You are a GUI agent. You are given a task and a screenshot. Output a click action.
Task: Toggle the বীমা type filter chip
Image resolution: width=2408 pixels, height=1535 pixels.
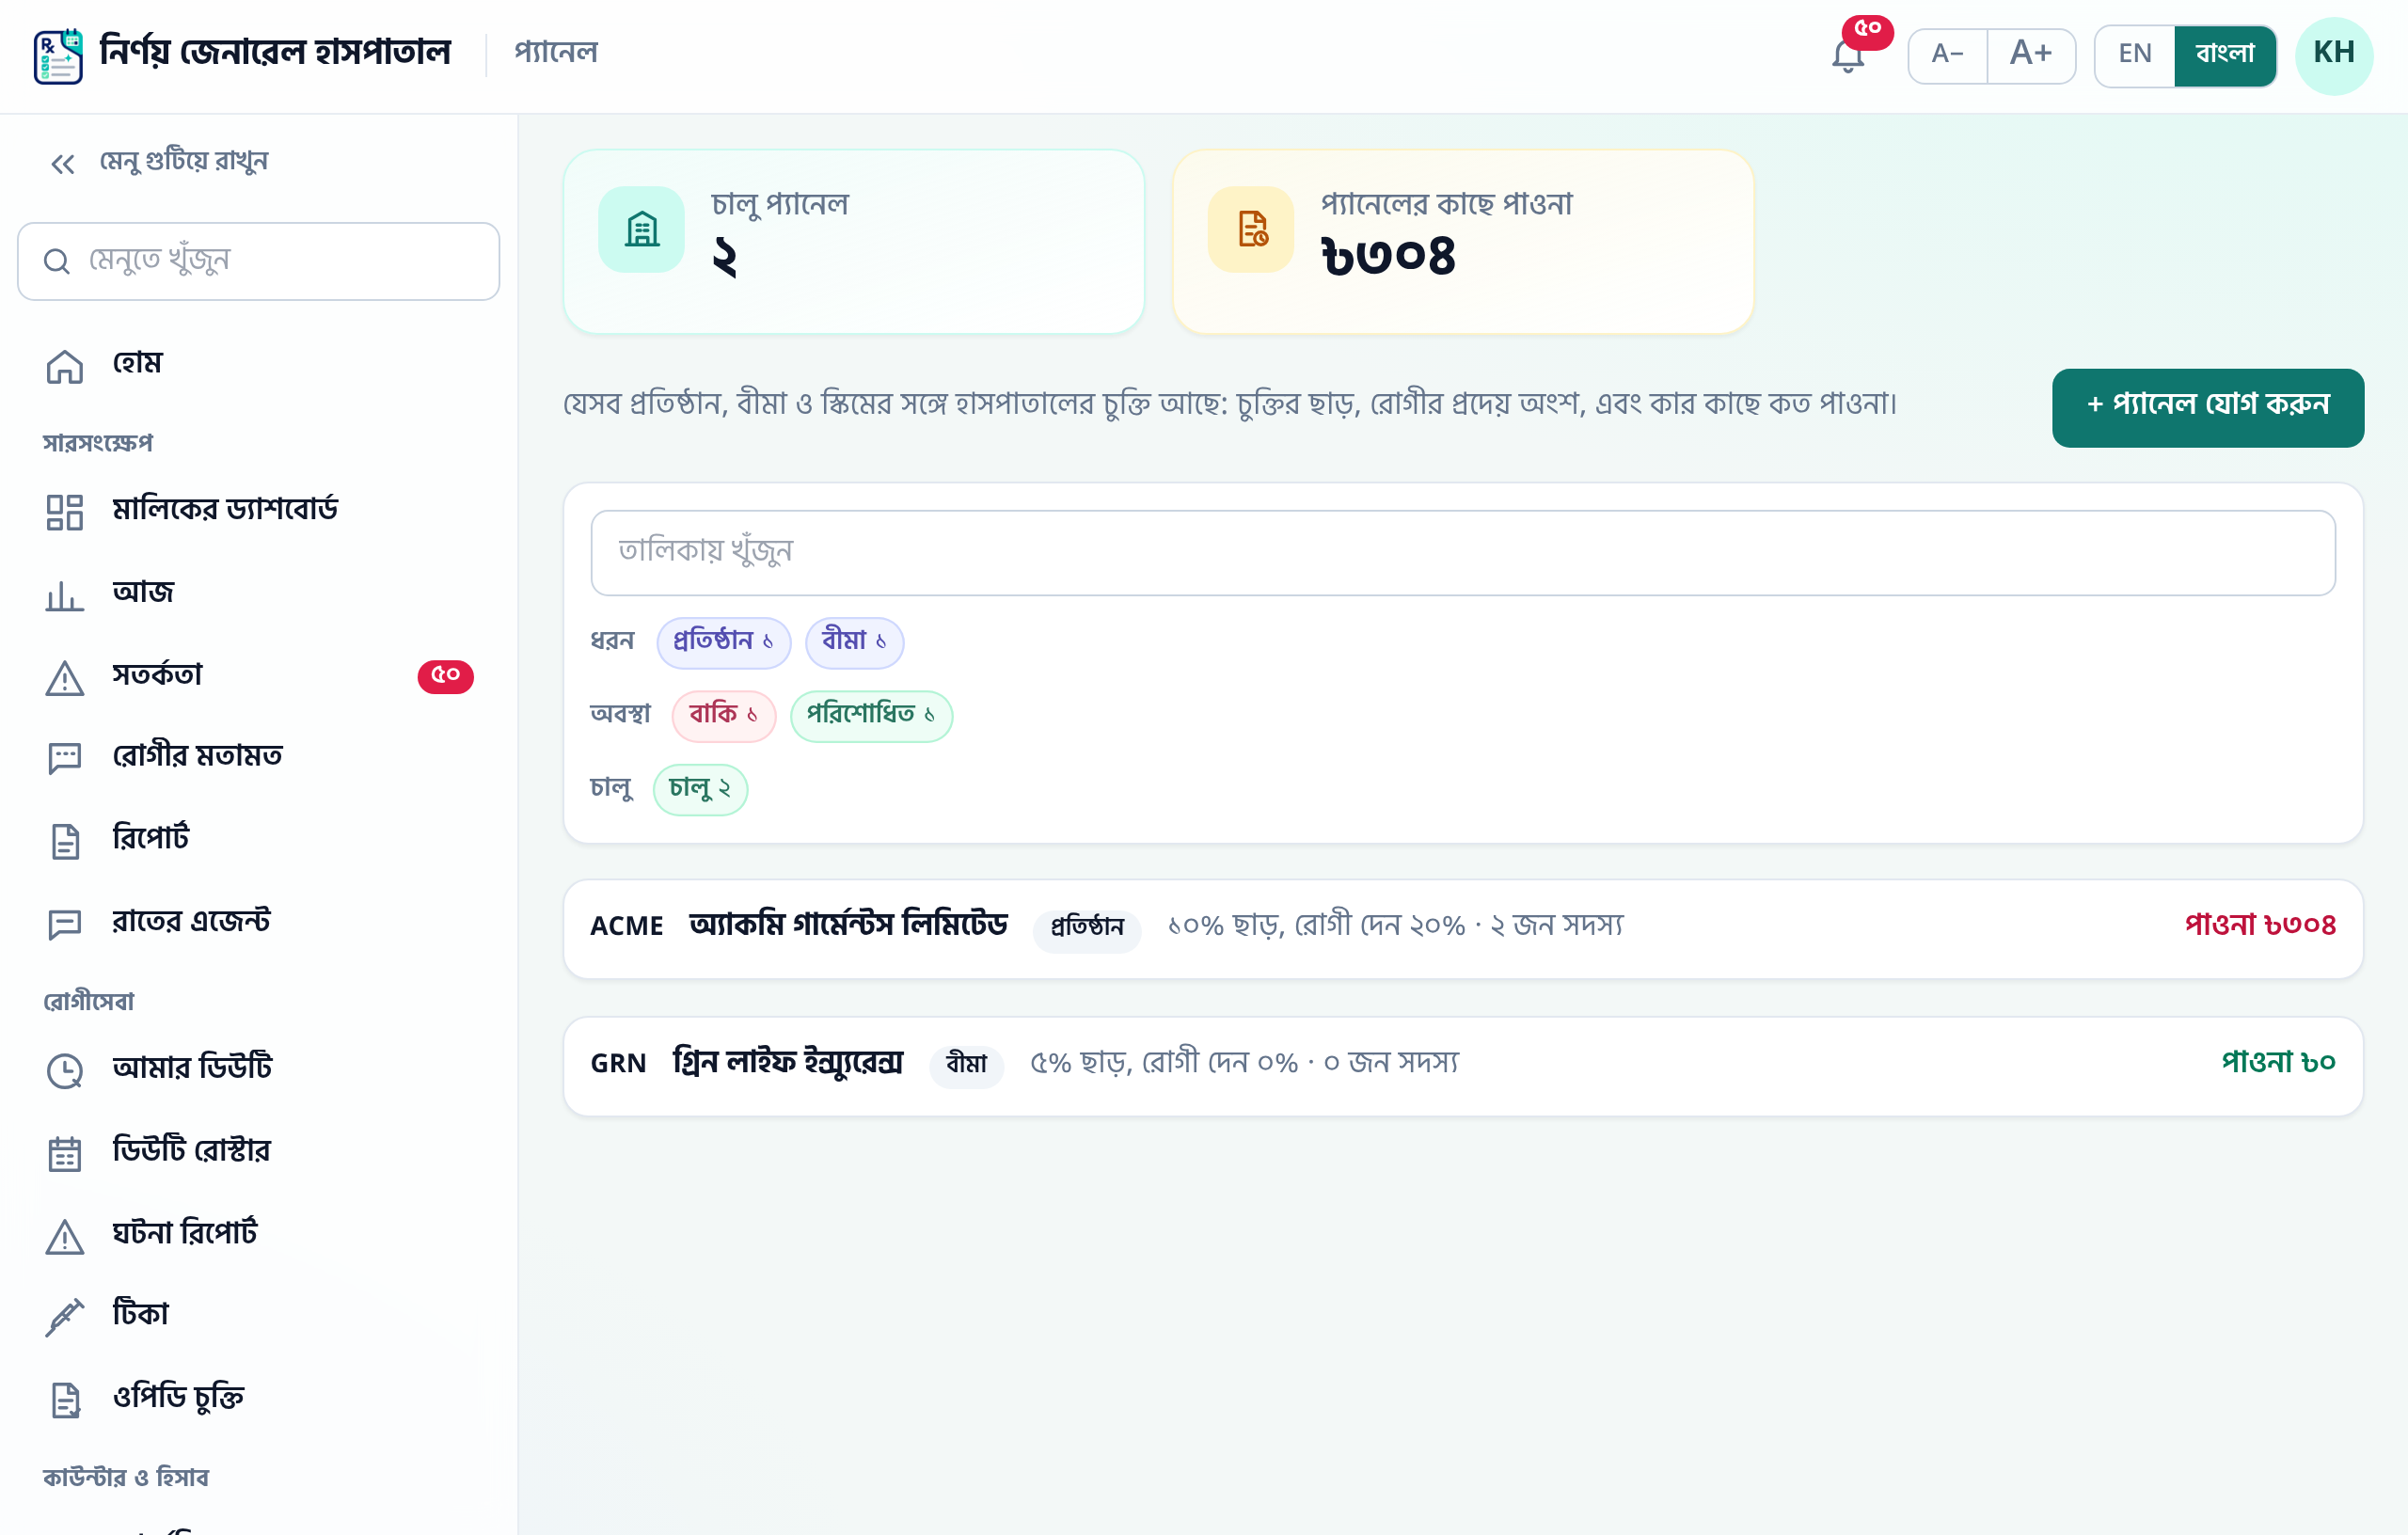[854, 642]
